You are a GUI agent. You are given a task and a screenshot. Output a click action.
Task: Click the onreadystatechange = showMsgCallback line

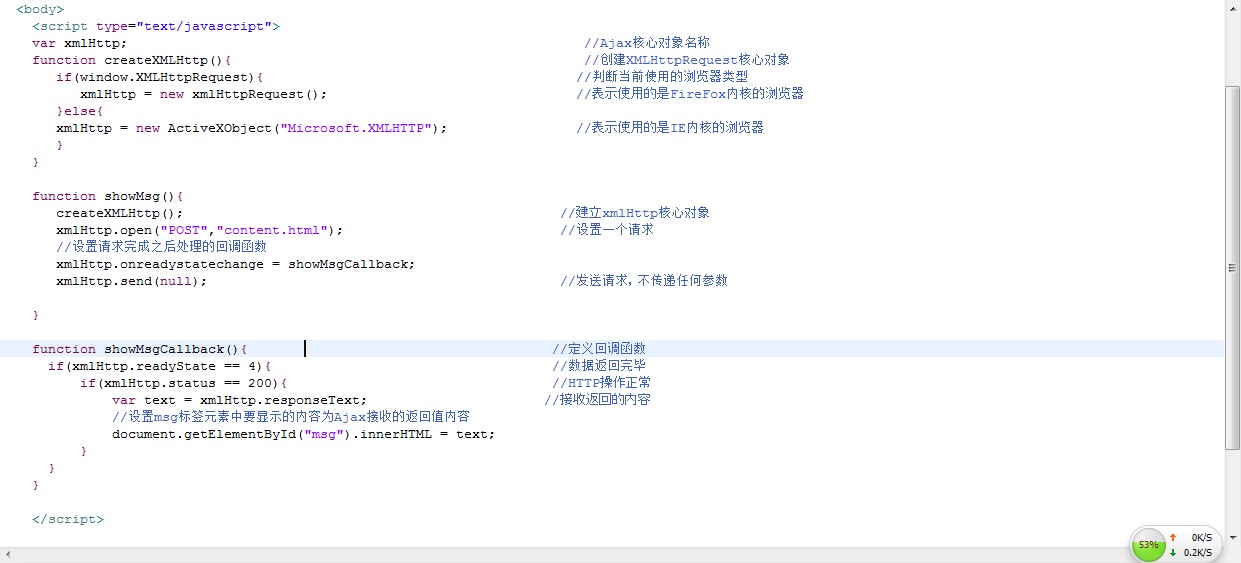click(236, 264)
